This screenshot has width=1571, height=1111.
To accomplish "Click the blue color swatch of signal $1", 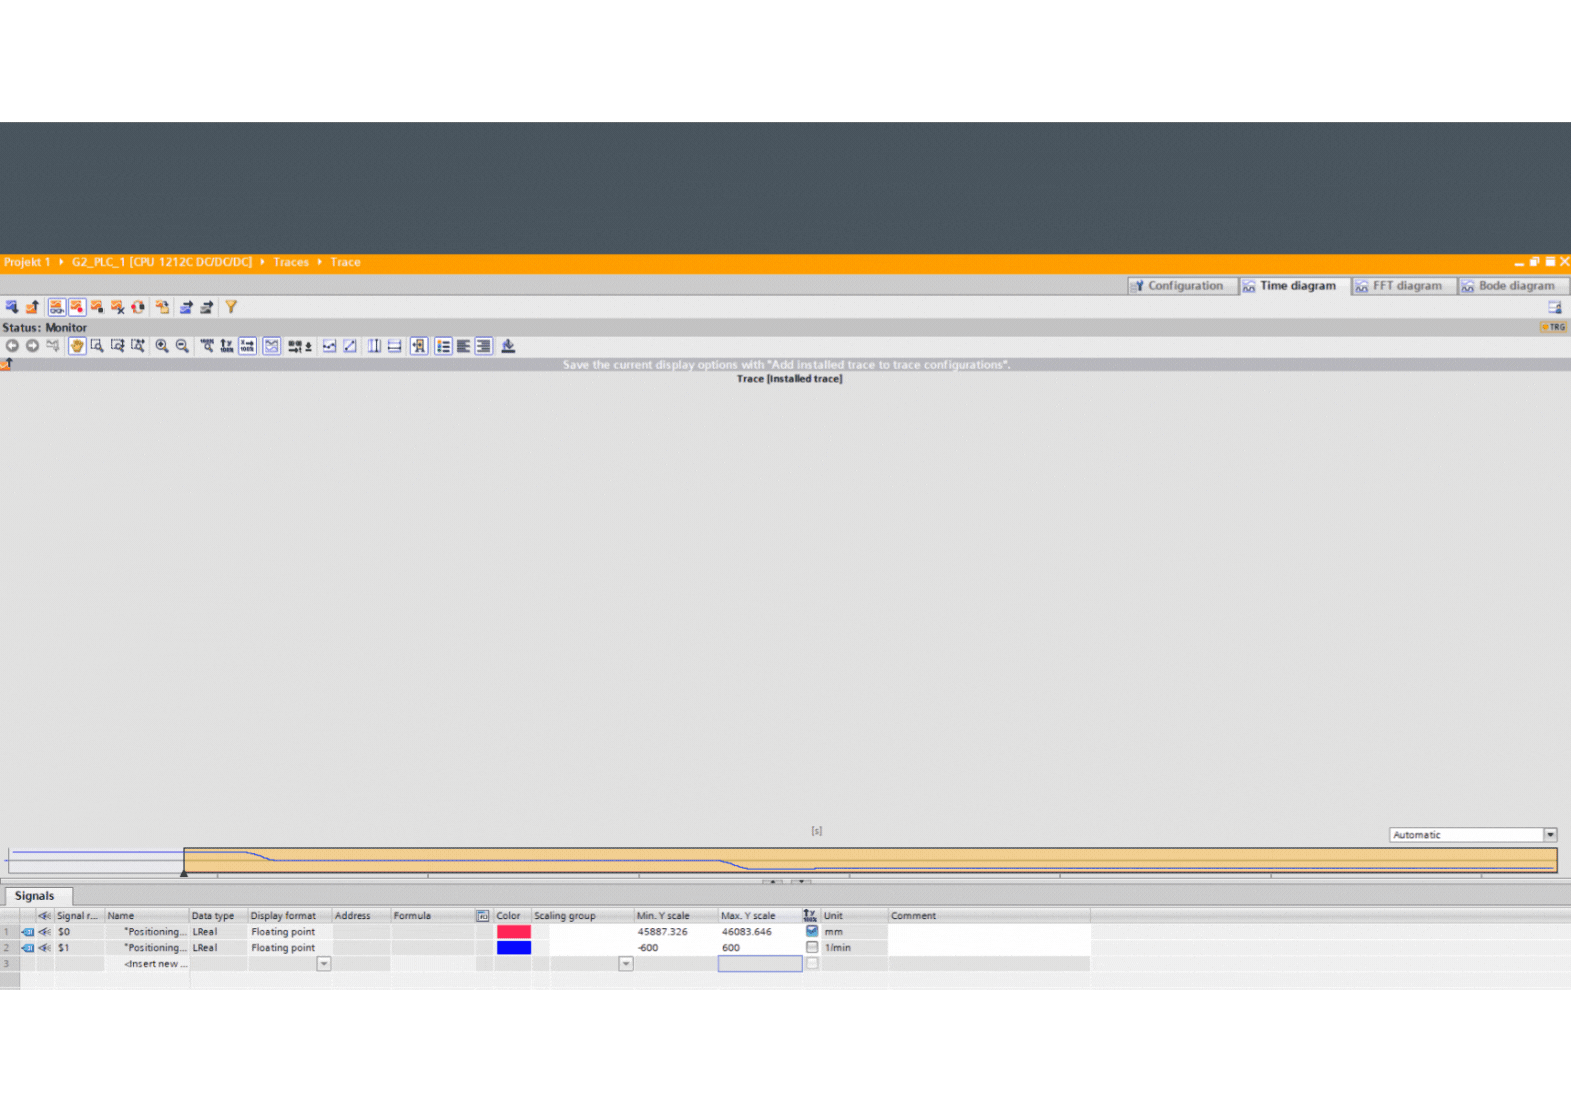I will point(514,948).
